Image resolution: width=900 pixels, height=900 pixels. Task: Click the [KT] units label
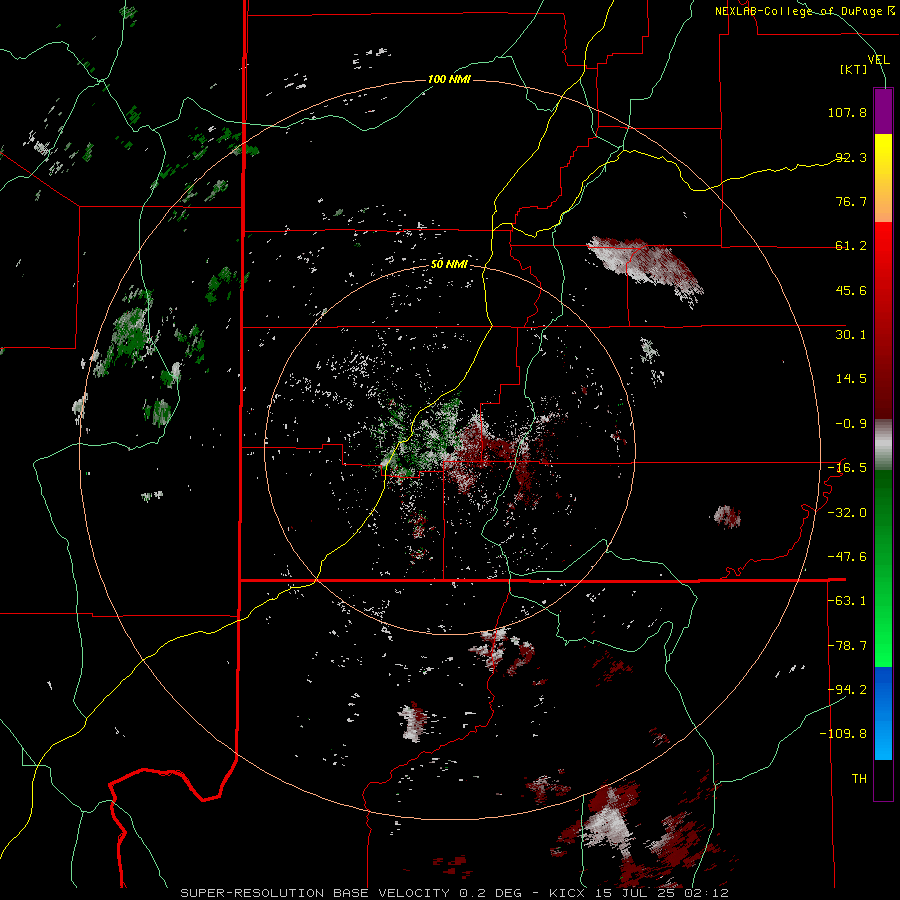click(x=854, y=69)
